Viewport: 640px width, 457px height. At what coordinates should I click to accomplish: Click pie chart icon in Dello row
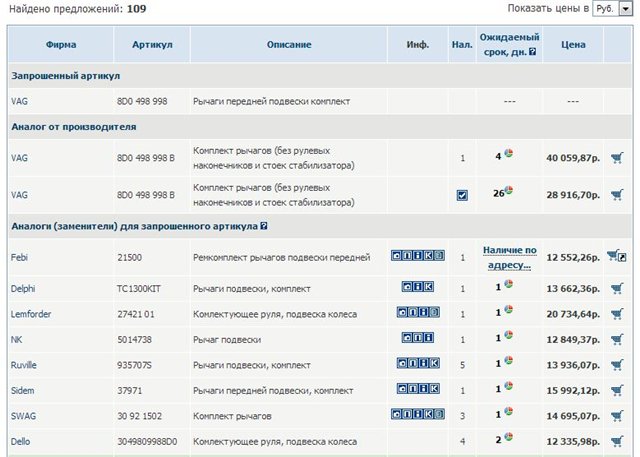click(x=509, y=437)
